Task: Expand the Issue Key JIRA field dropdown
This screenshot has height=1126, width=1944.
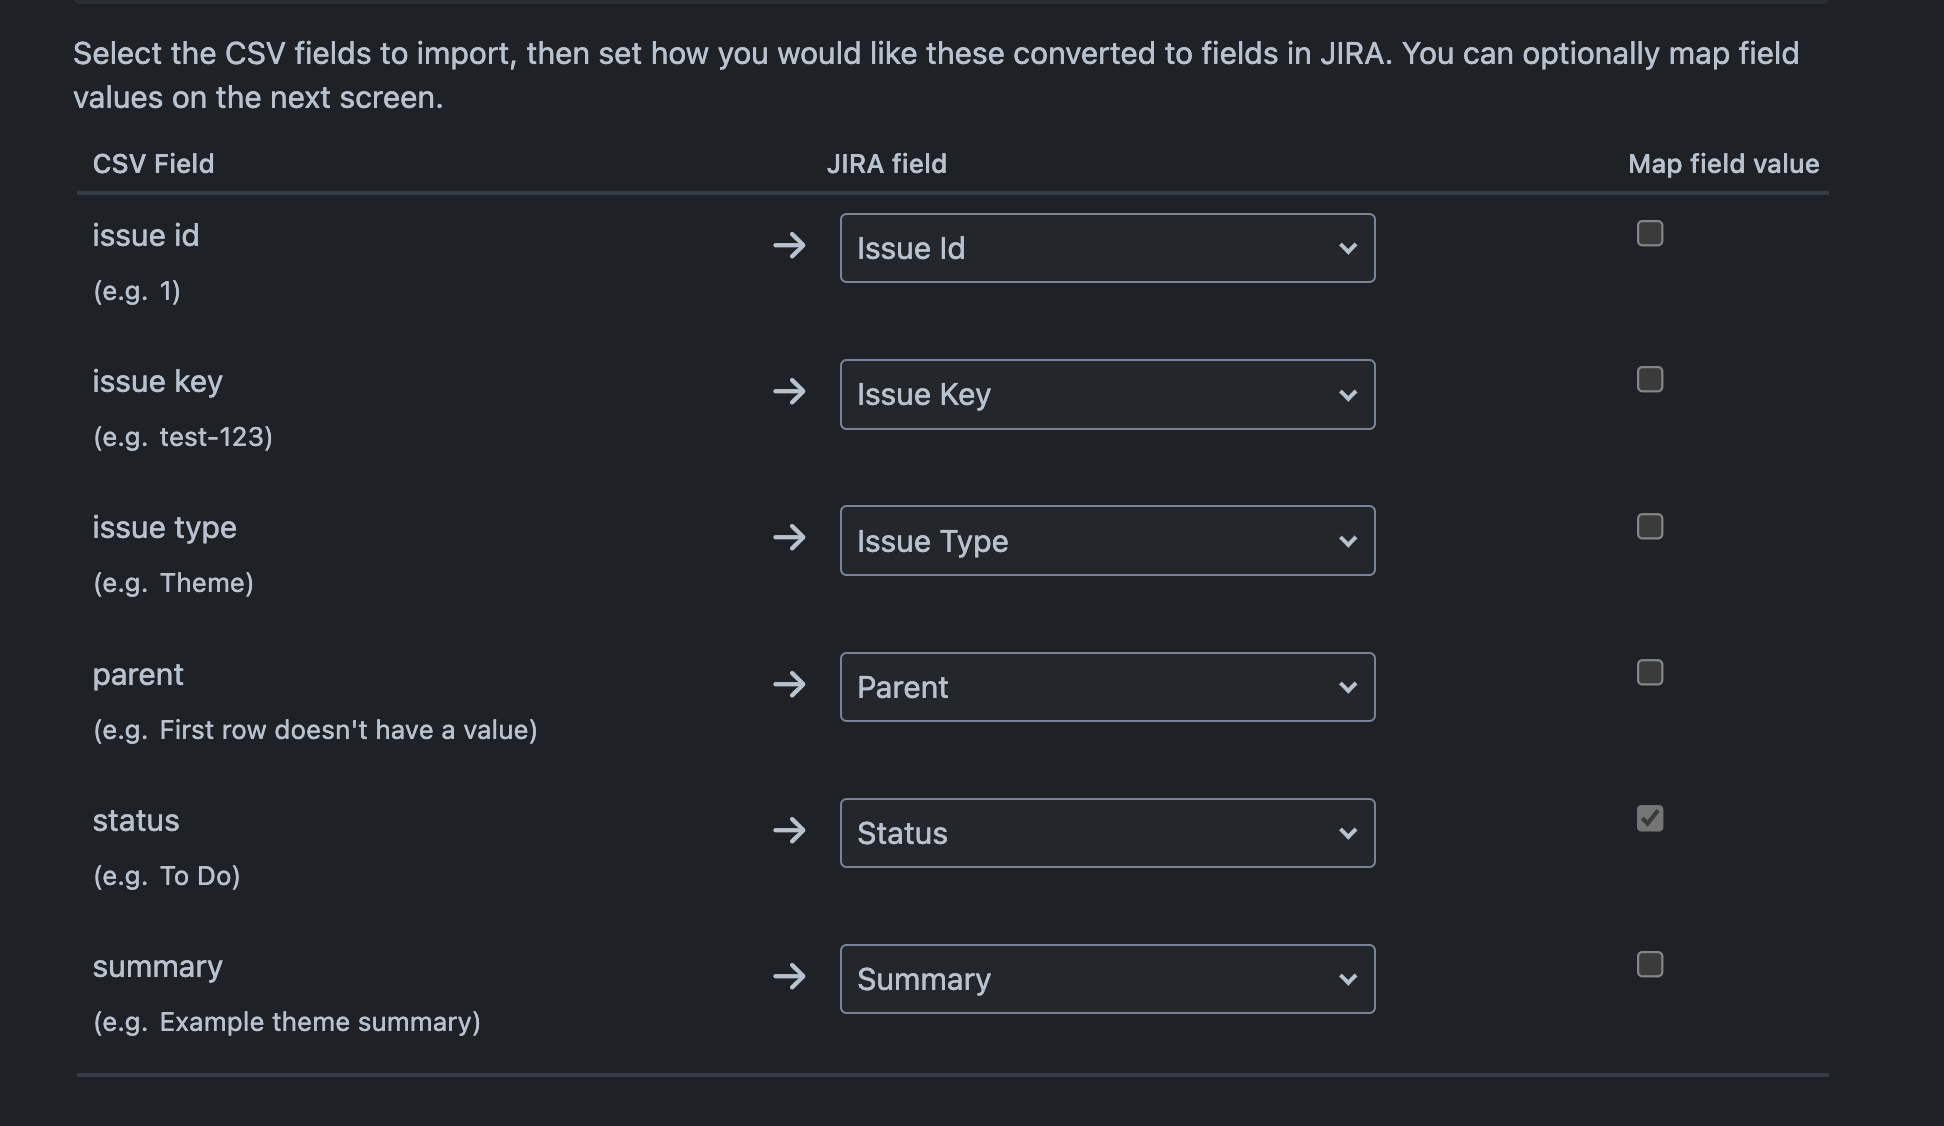Action: point(1107,395)
